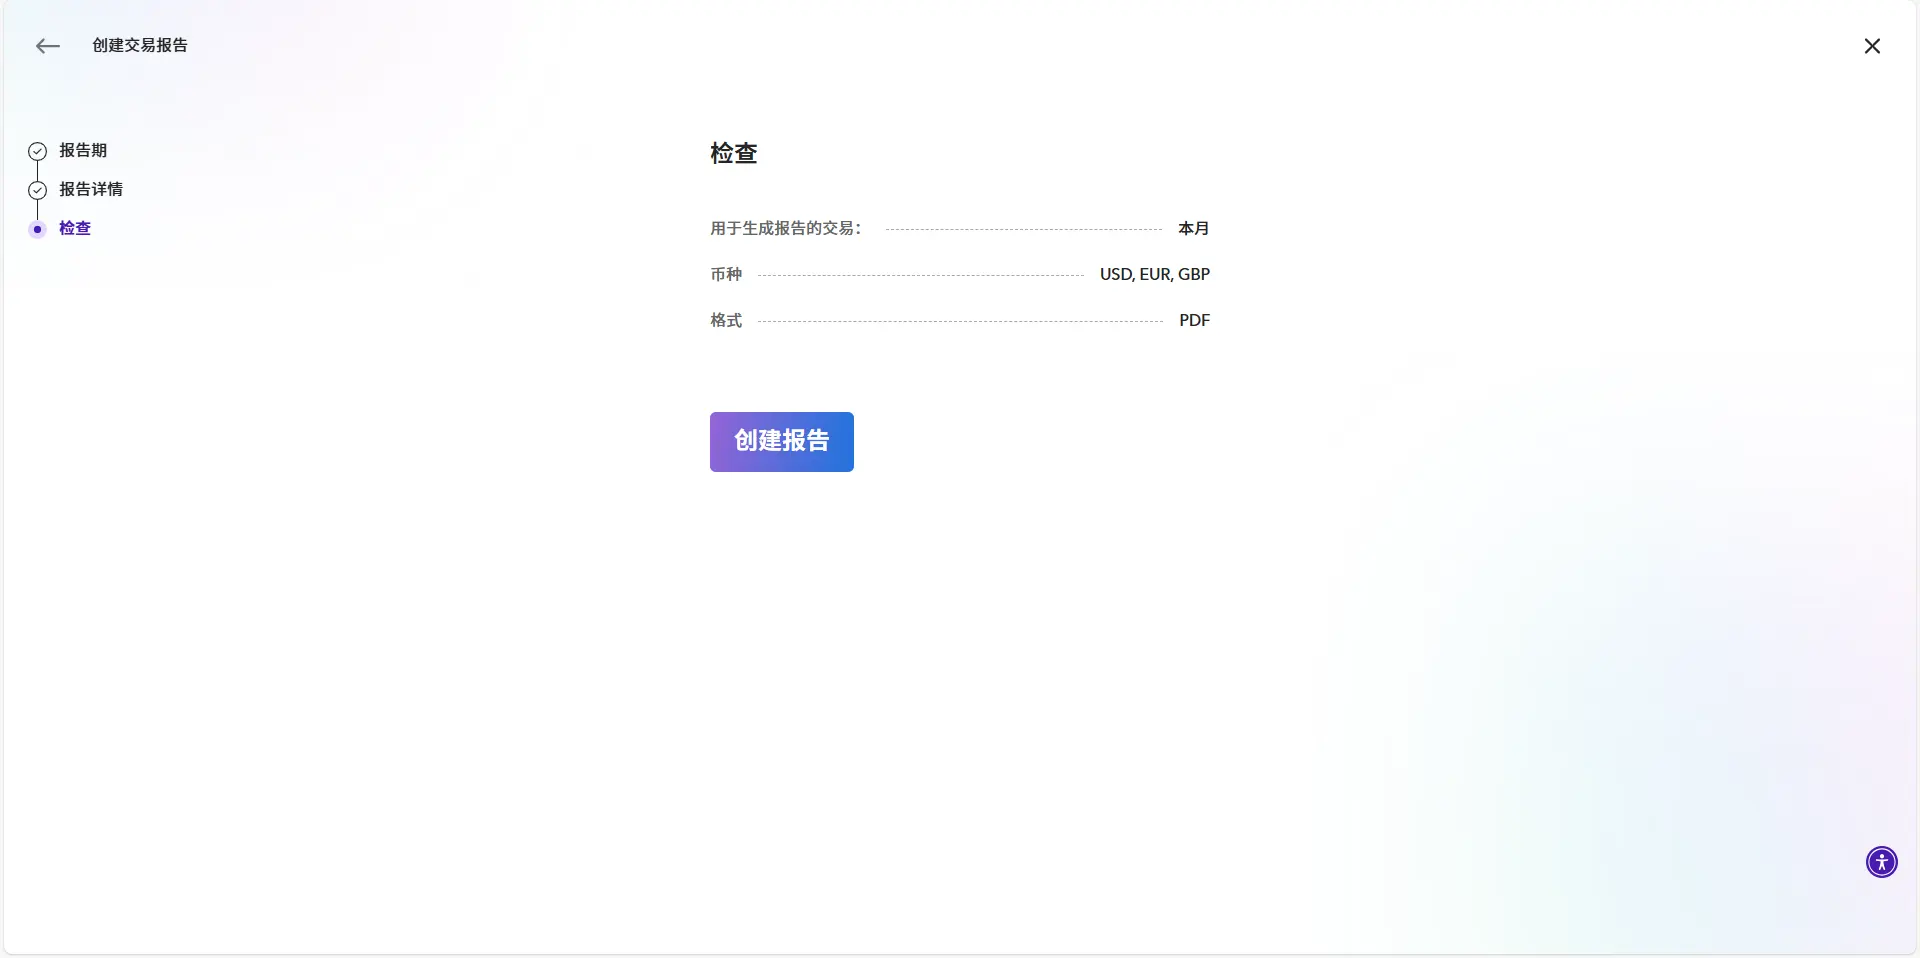Click the 创建报告 button
This screenshot has height=958, width=1920.
pyautogui.click(x=781, y=442)
